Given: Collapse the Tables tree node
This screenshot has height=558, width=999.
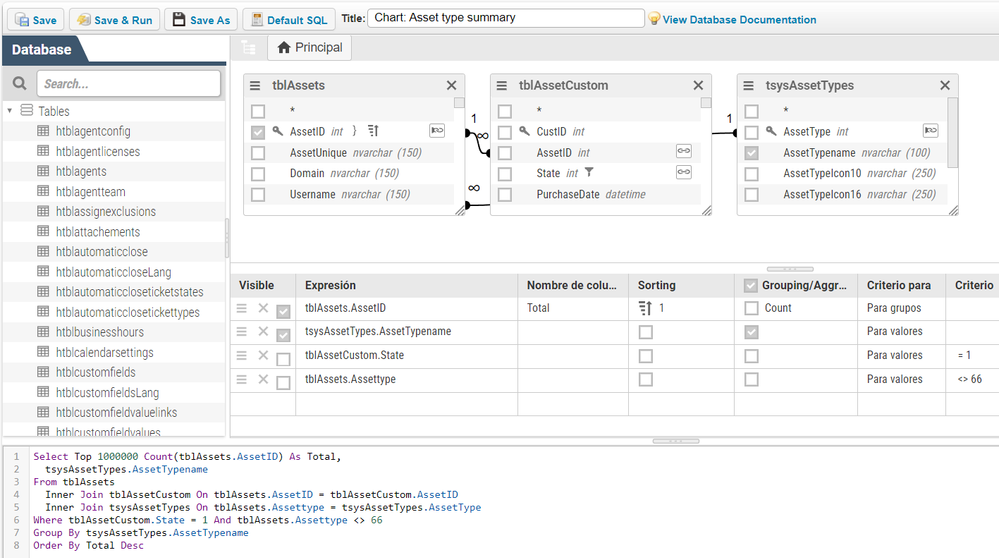Looking at the screenshot, I should 10,111.
